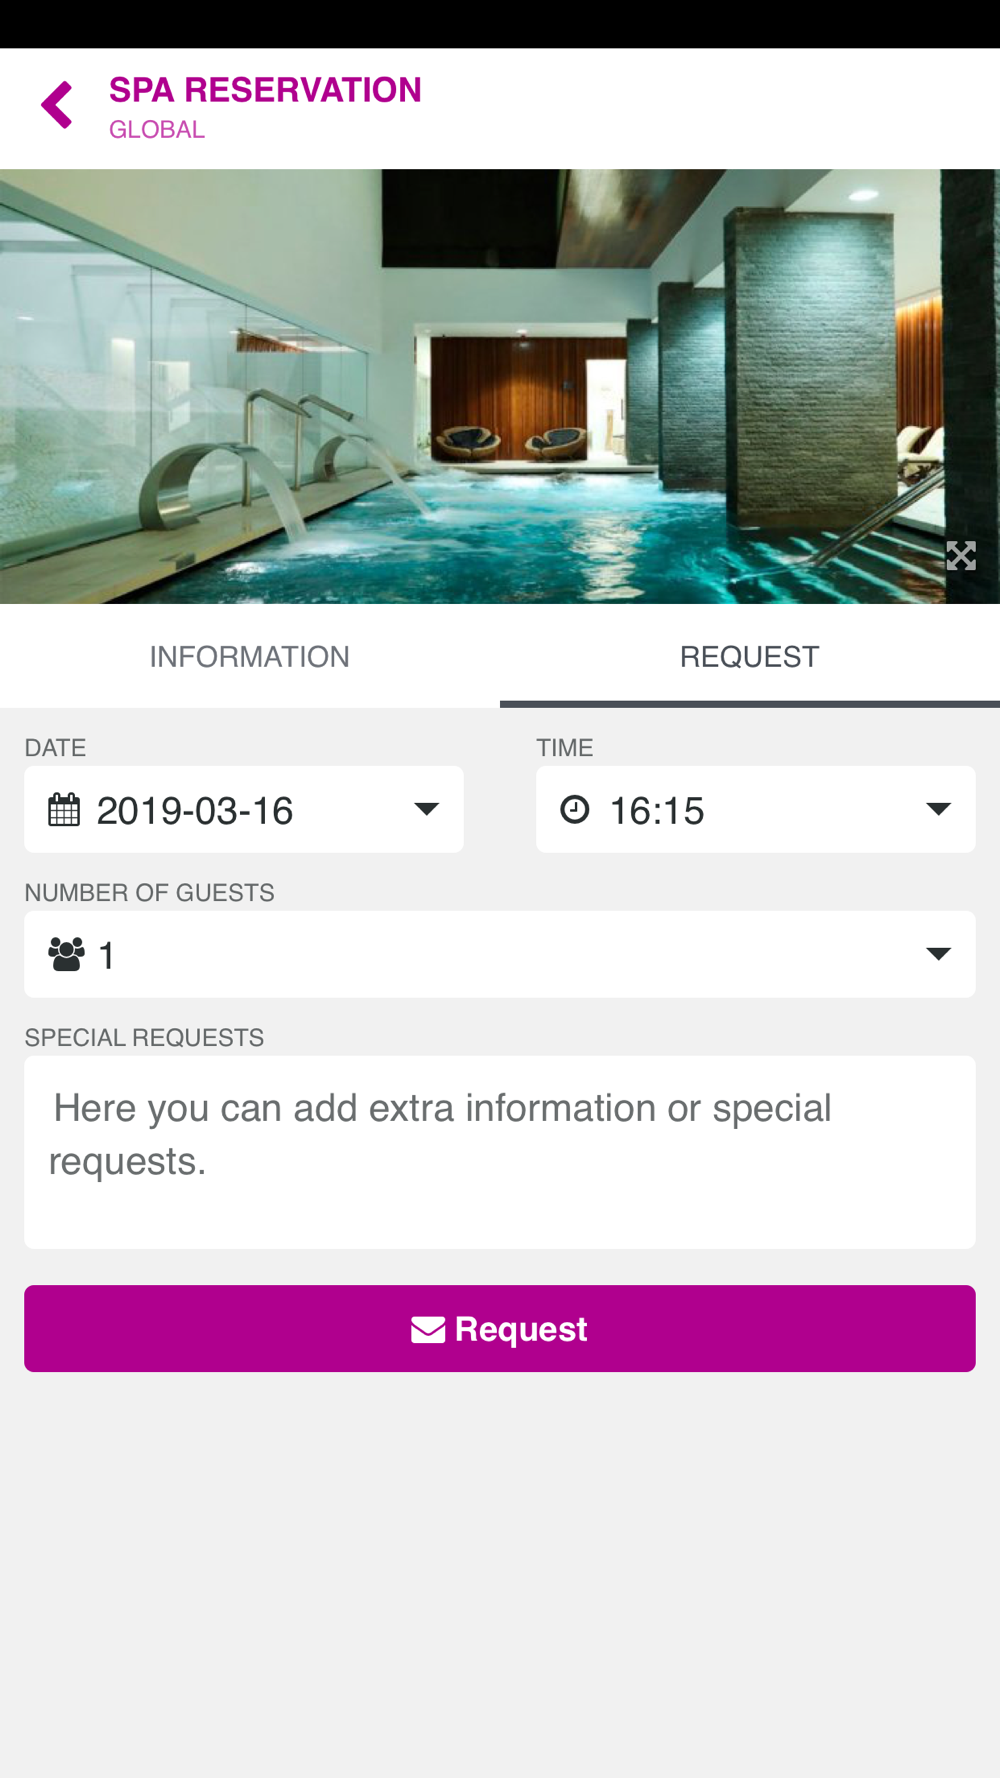The height and width of the screenshot is (1778, 1000).
Task: Click the Spa Reservation title
Action: coord(265,90)
